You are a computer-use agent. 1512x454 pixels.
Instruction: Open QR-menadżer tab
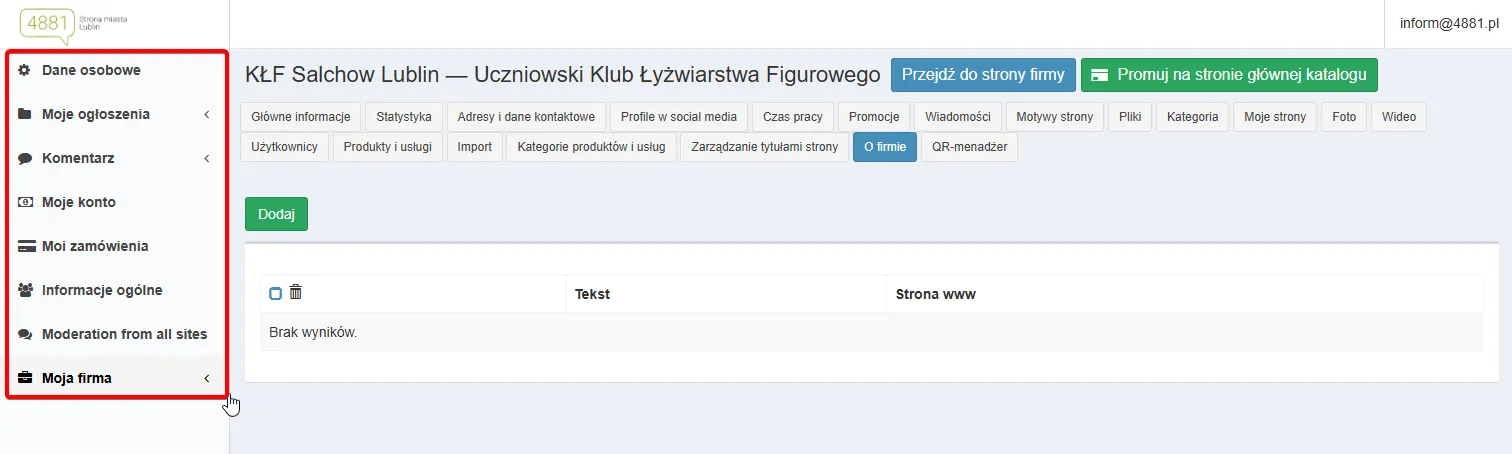click(x=969, y=147)
